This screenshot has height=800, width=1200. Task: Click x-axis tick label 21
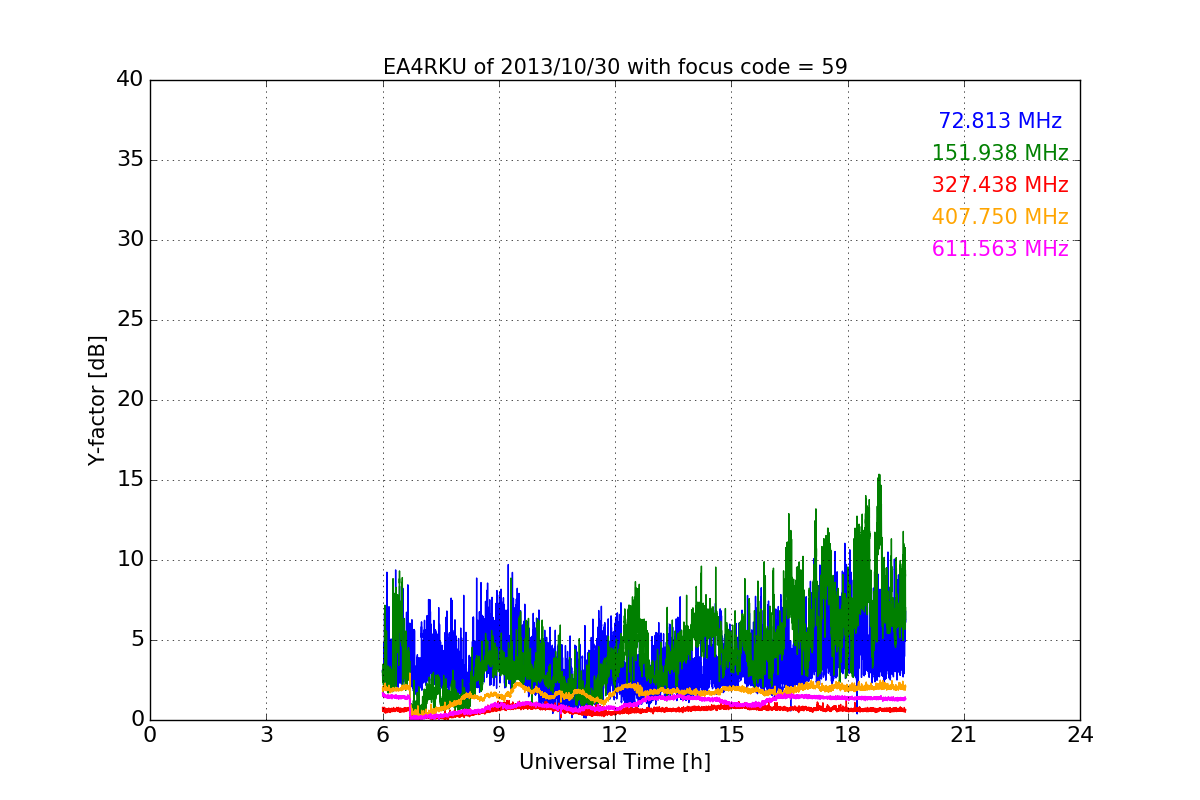tap(964, 734)
